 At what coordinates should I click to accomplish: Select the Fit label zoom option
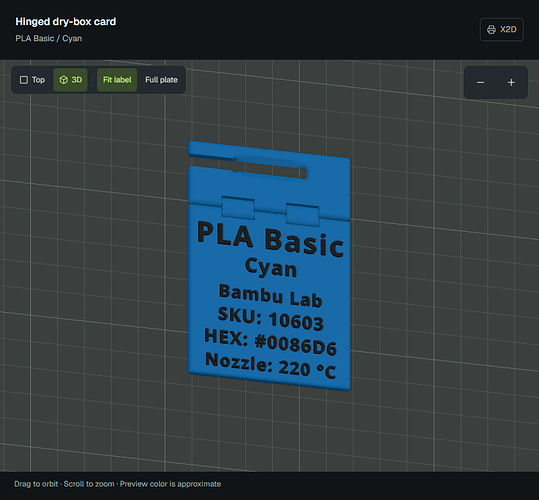coord(117,80)
